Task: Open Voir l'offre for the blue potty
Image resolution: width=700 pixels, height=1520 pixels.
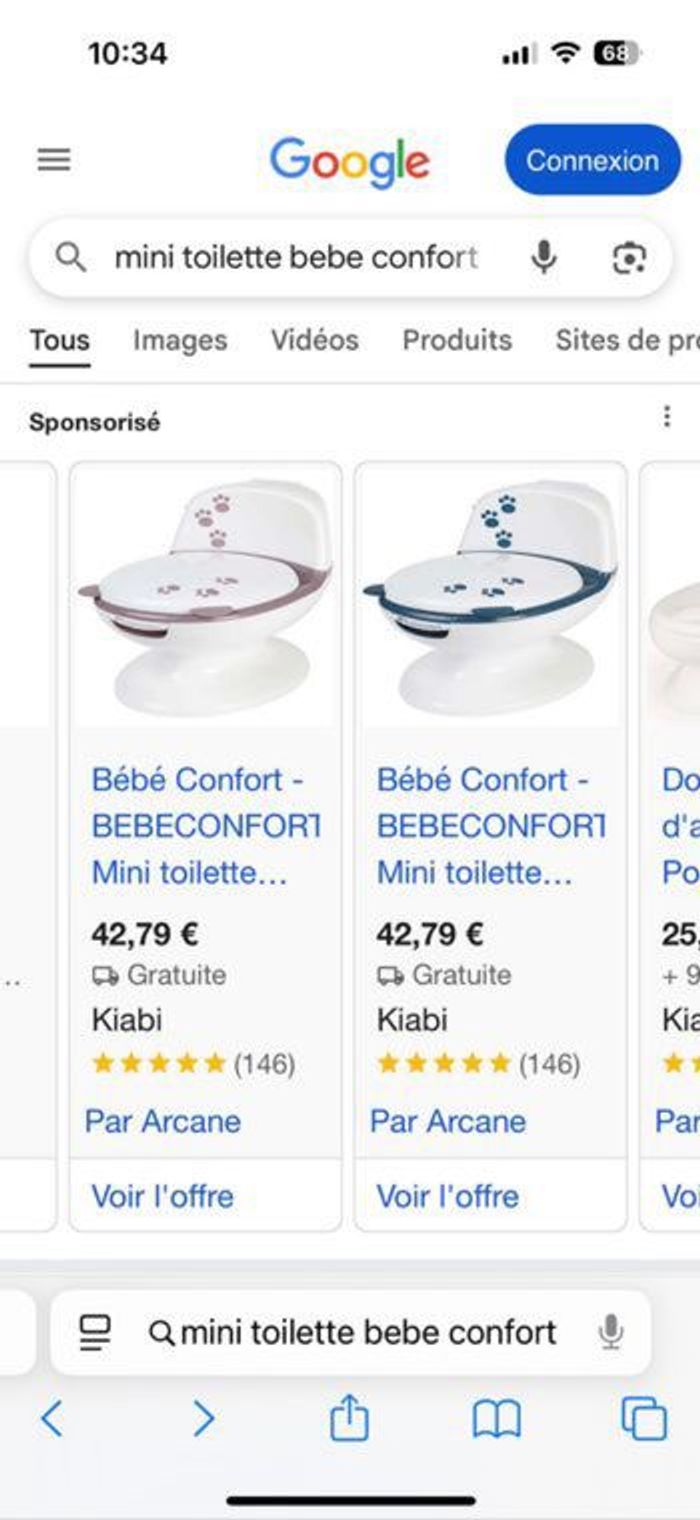Action: click(447, 1196)
